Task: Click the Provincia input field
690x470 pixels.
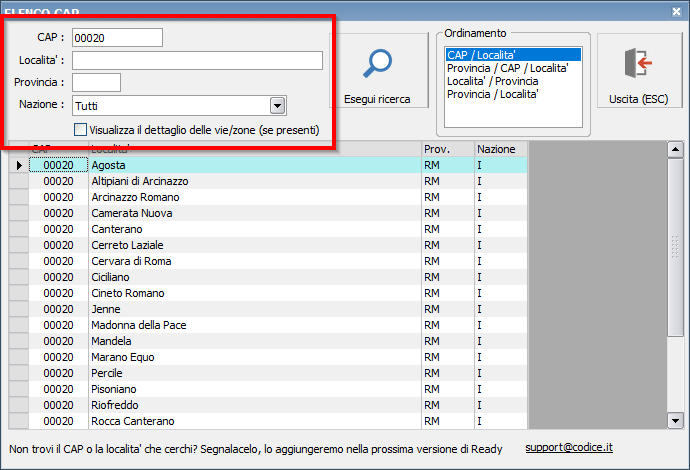Action: pyautogui.click(x=96, y=82)
